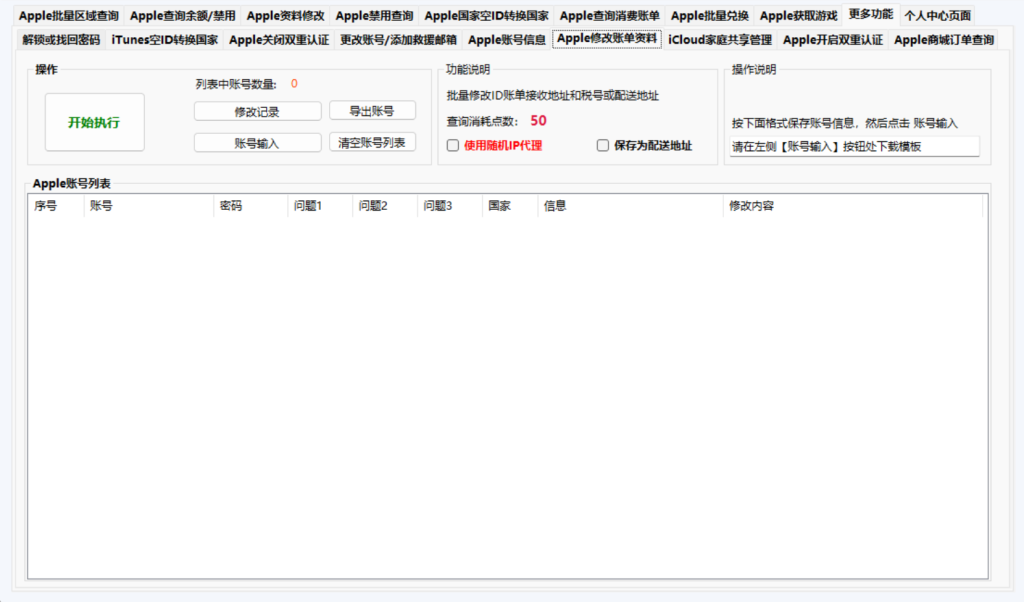Viewport: 1024px width, 602px height.
Task: Go to the Apple批量兑换 tab
Action: pos(709,16)
